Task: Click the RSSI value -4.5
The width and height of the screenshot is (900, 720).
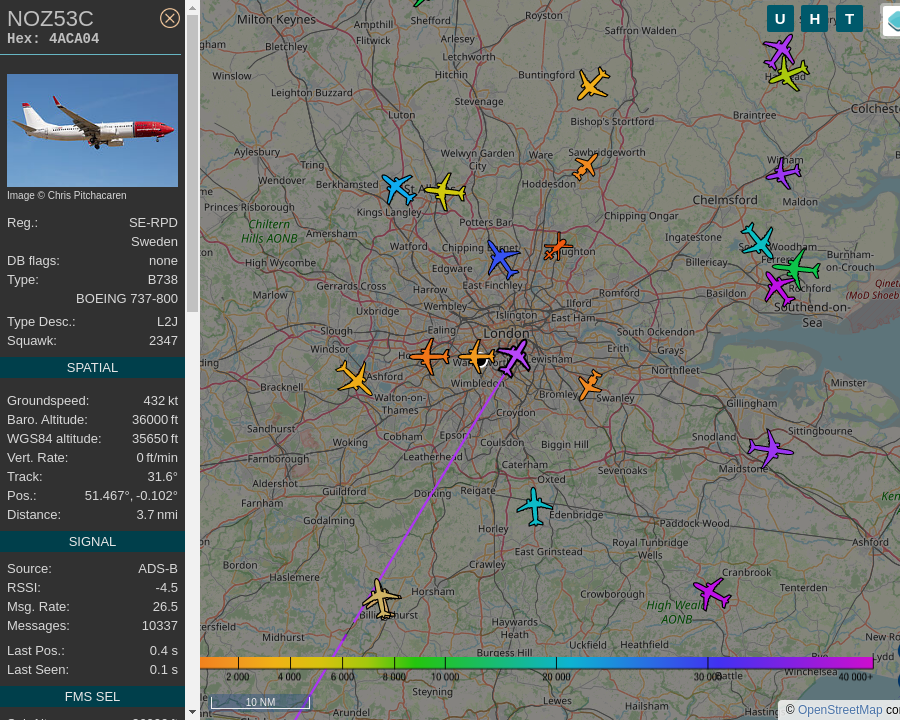Action: [166, 587]
